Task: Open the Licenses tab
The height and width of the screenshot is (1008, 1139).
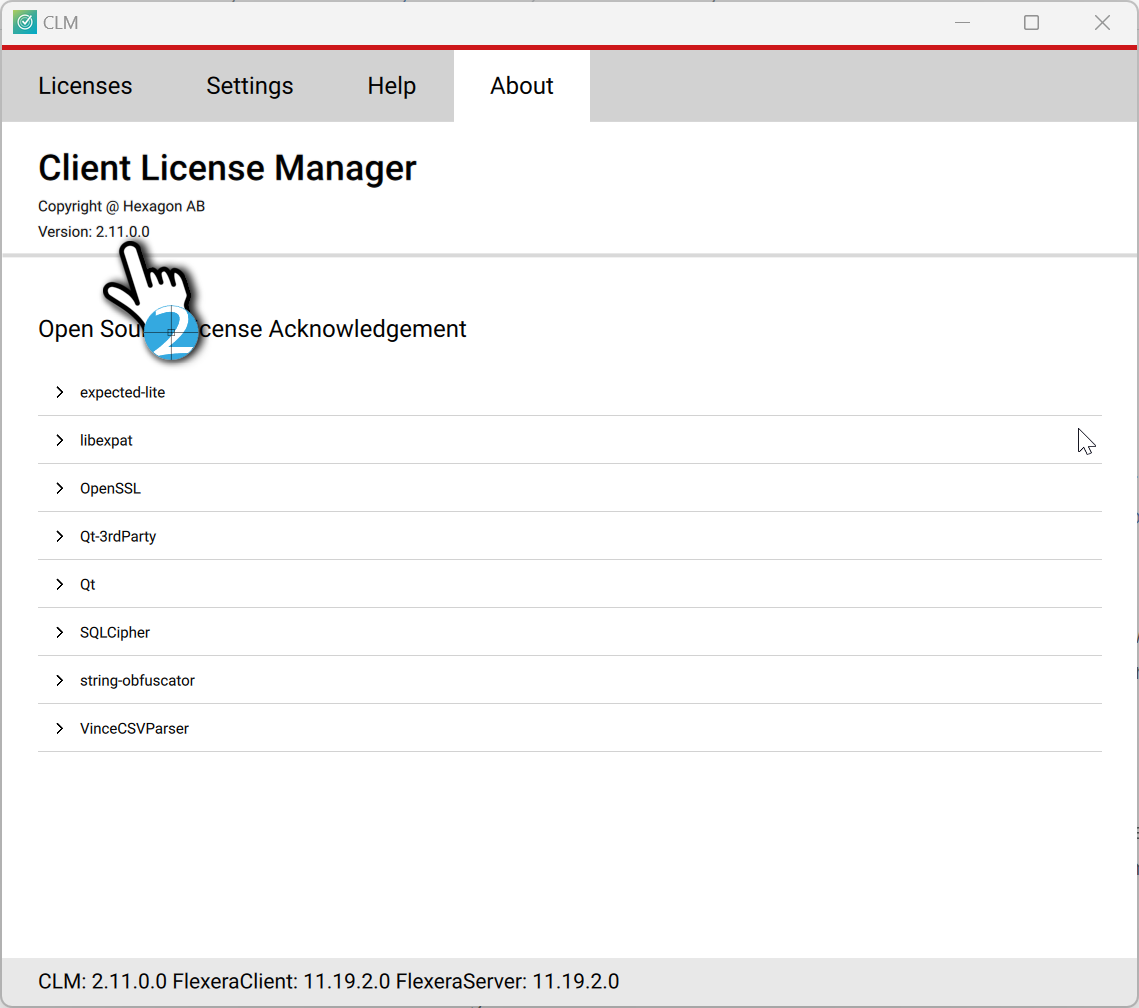Action: 85,86
